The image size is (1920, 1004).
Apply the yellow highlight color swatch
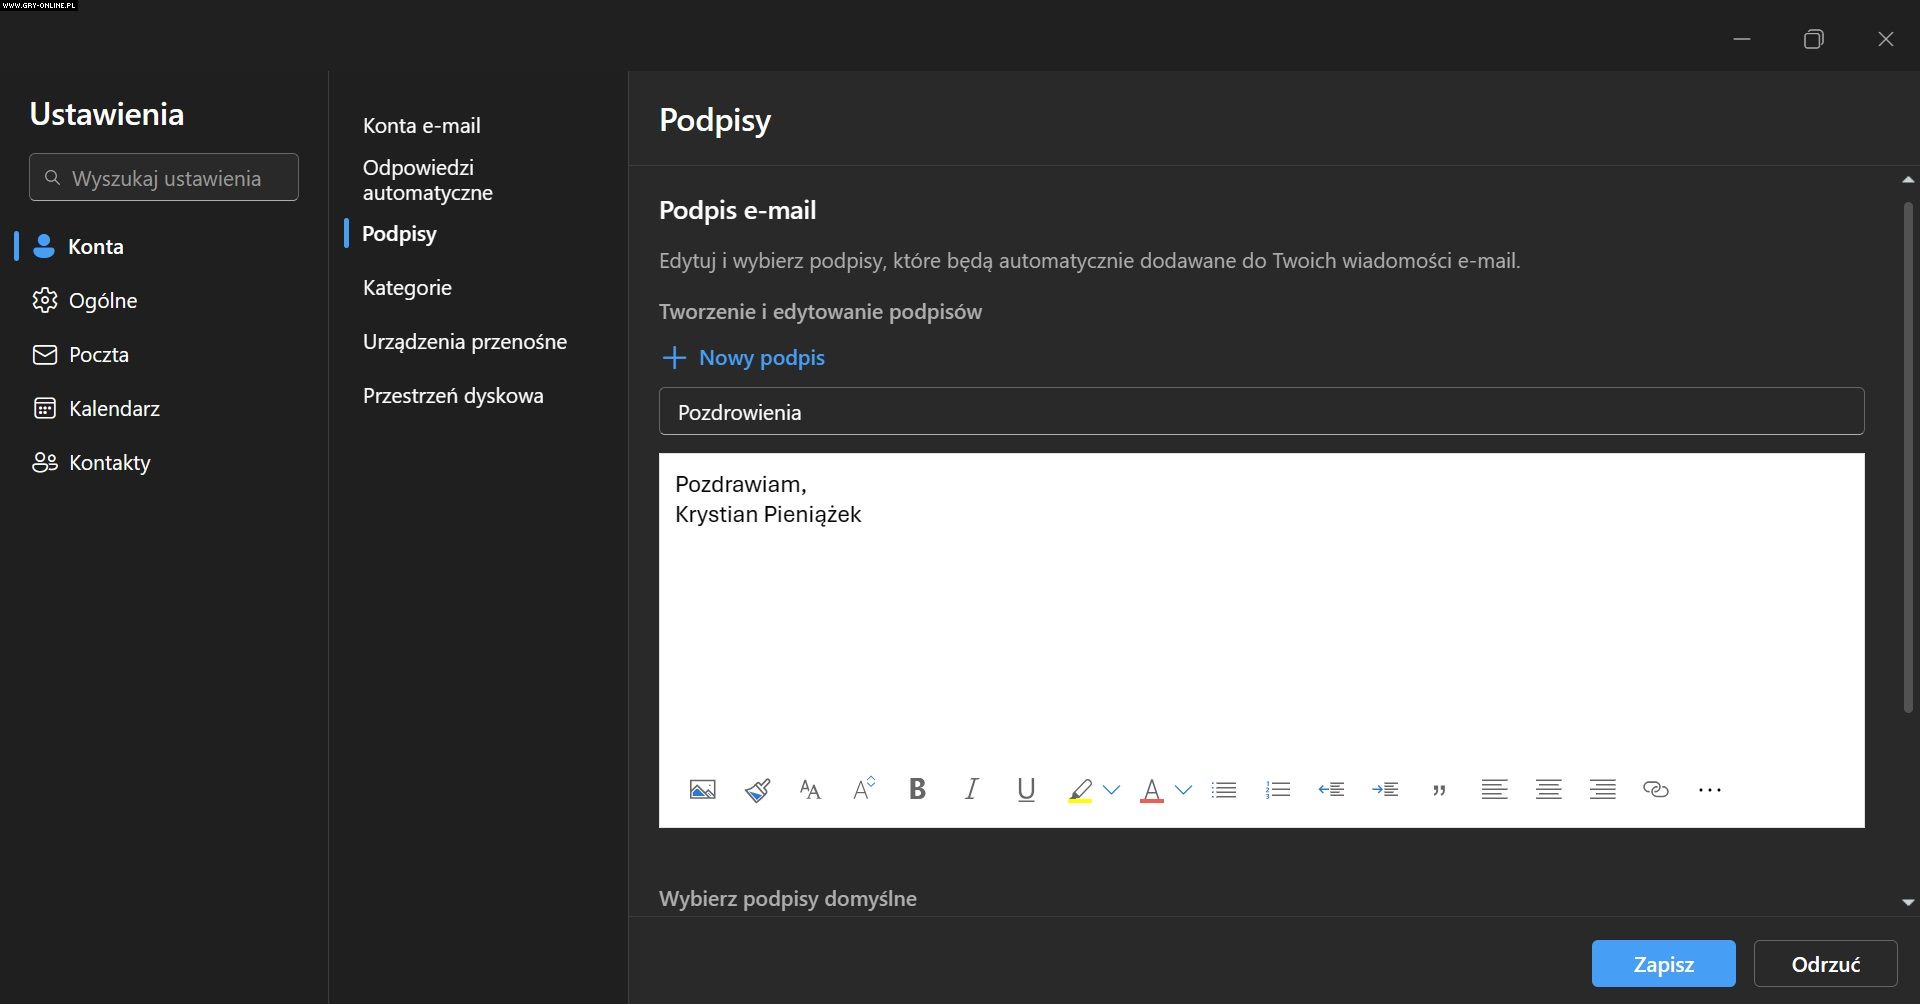pyautogui.click(x=1079, y=790)
